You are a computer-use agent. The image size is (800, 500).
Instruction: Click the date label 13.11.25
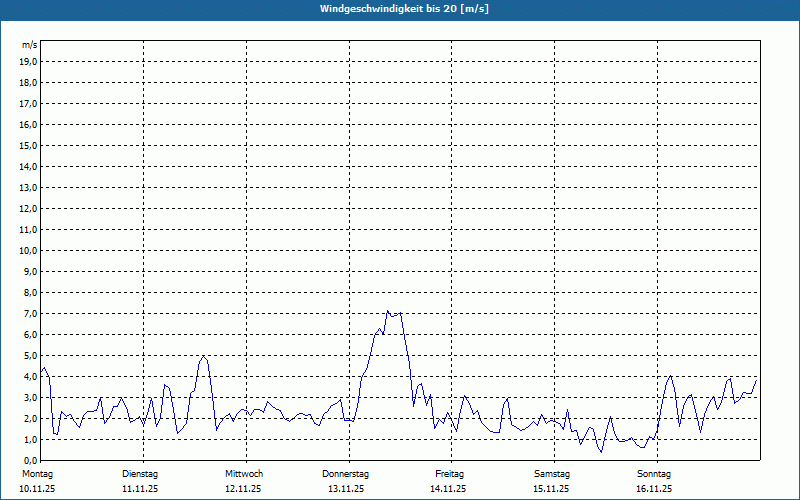click(x=346, y=489)
